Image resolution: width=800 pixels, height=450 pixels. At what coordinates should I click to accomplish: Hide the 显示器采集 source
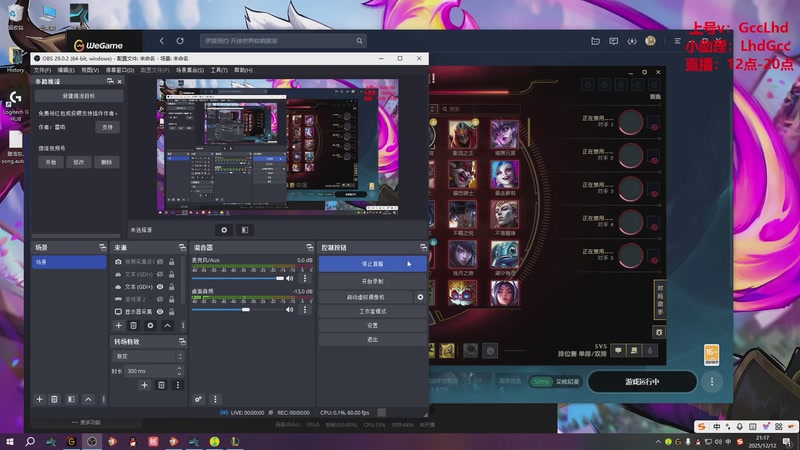point(160,312)
